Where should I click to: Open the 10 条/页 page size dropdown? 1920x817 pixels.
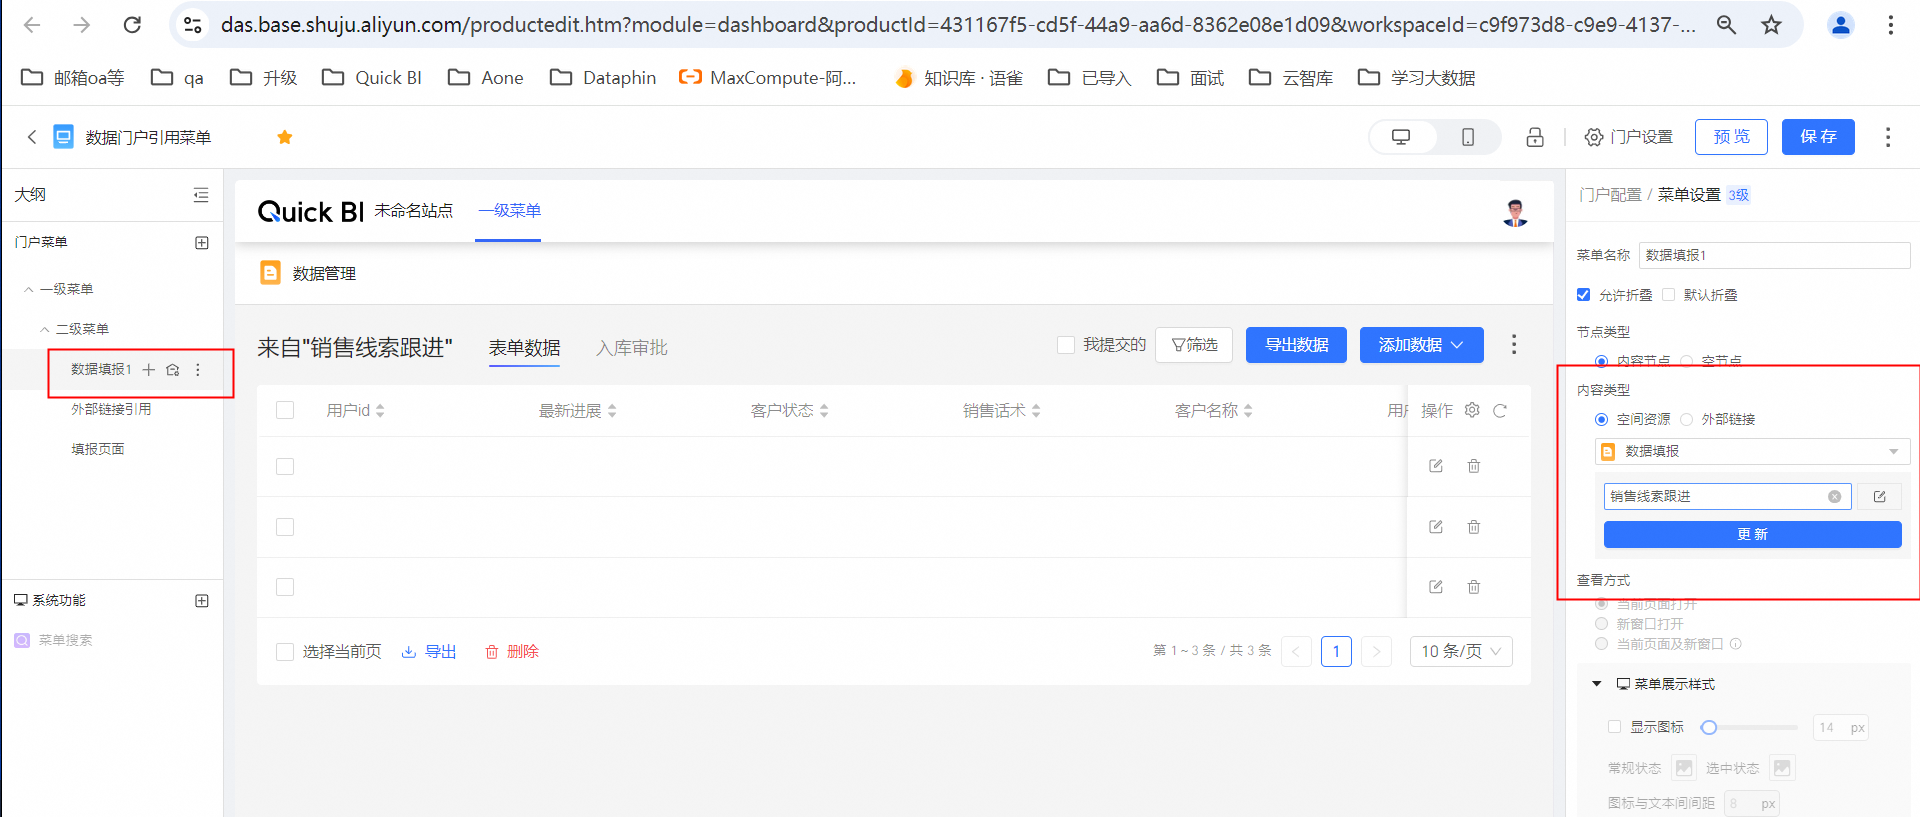(1460, 652)
